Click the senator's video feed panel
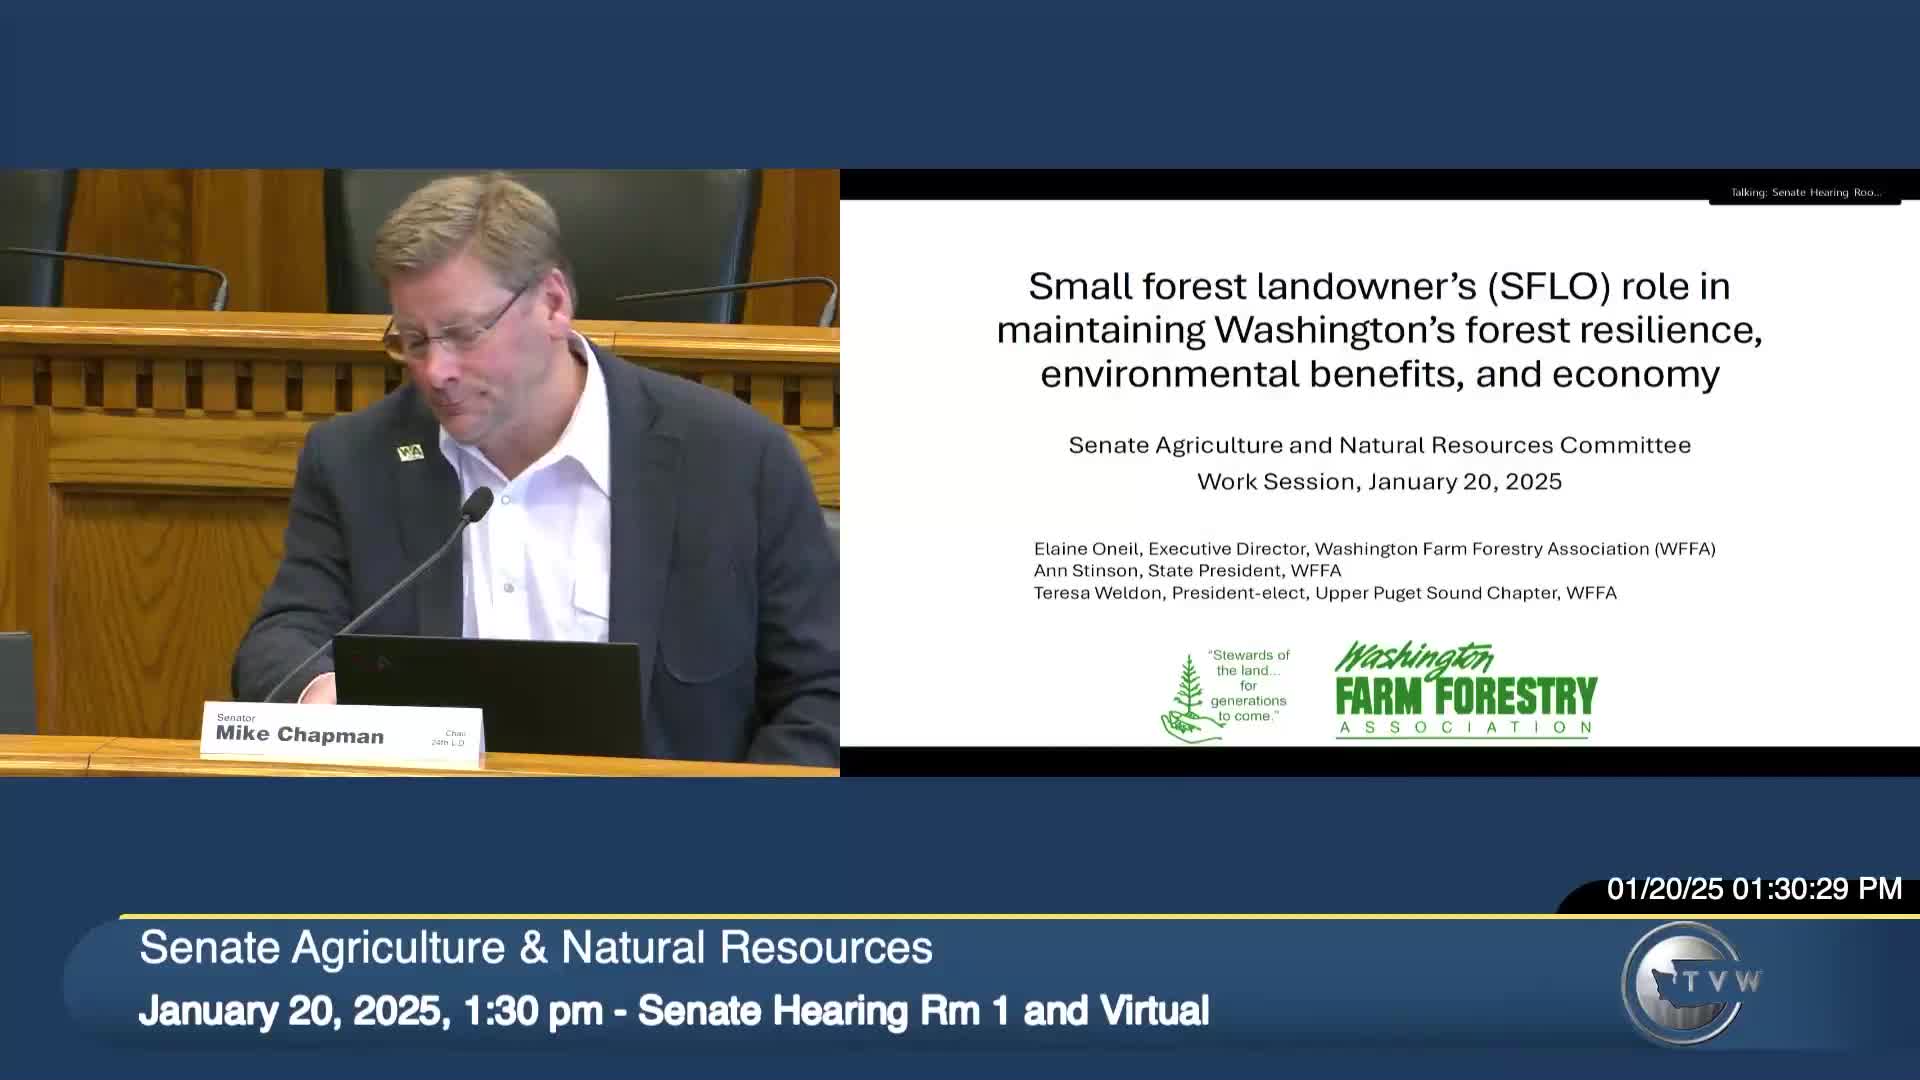 (419, 472)
